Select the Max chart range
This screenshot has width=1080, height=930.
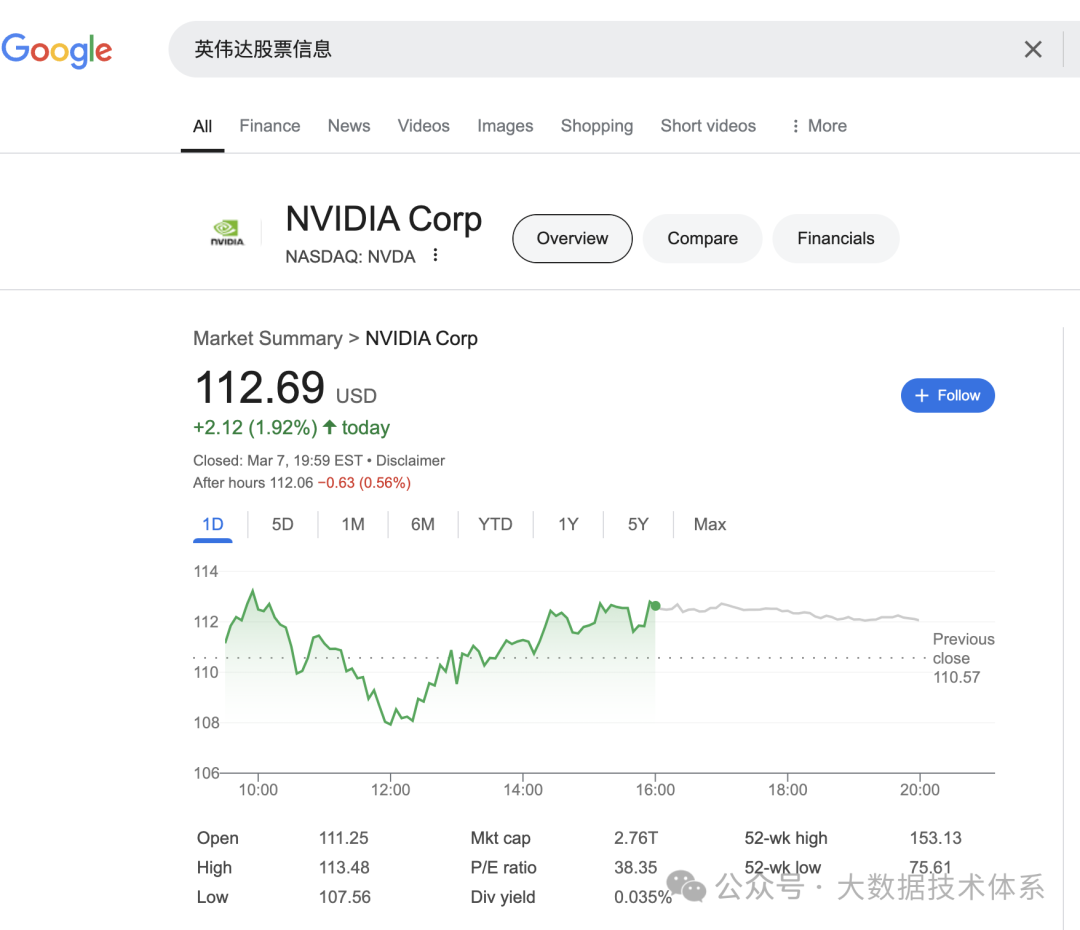coord(709,524)
